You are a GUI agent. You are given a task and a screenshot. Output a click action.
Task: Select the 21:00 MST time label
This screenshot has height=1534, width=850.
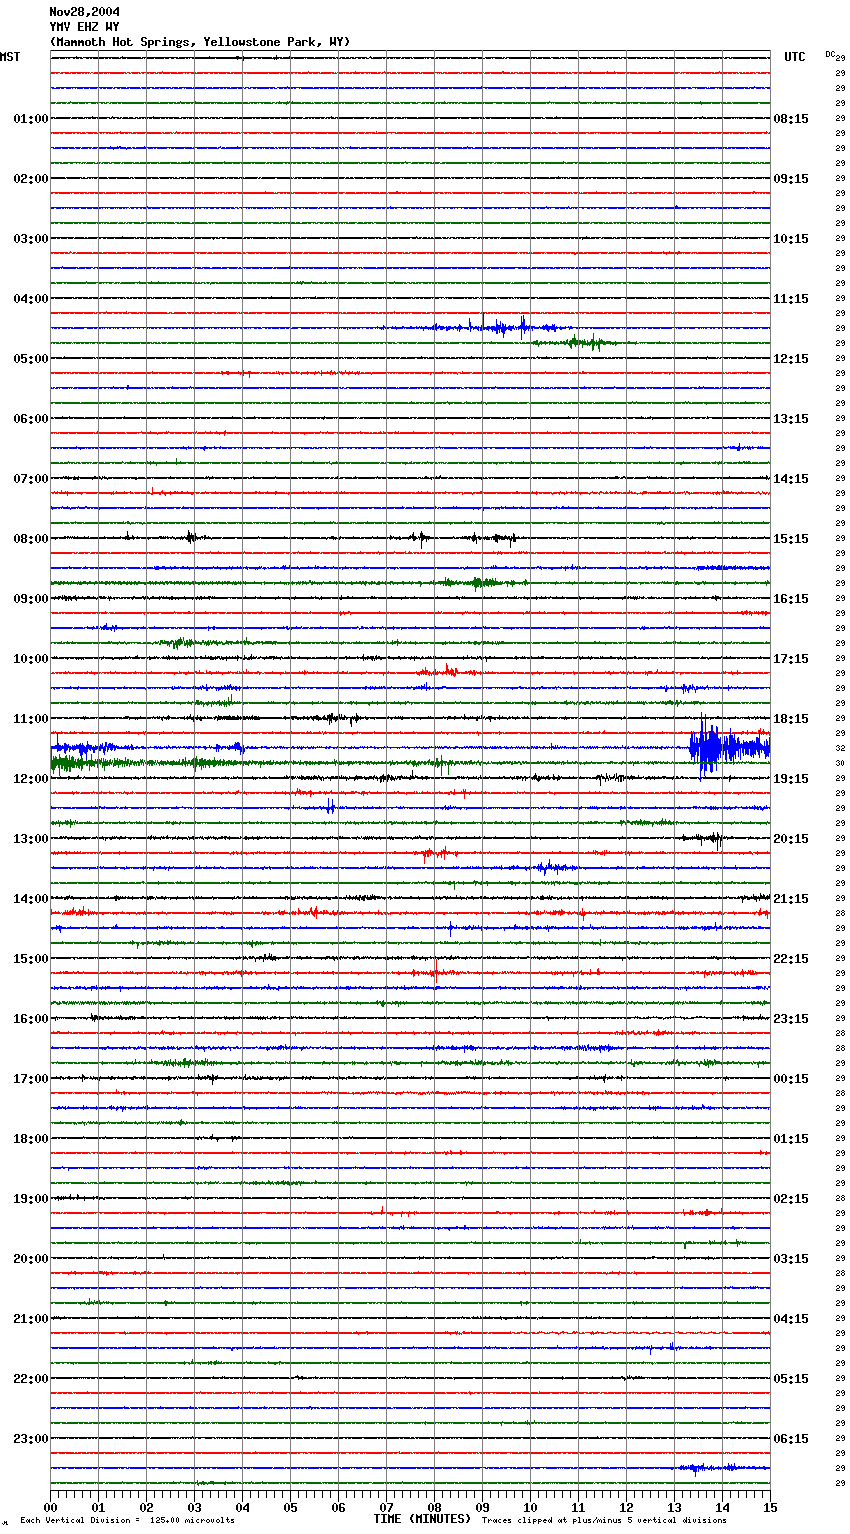pos(31,1319)
